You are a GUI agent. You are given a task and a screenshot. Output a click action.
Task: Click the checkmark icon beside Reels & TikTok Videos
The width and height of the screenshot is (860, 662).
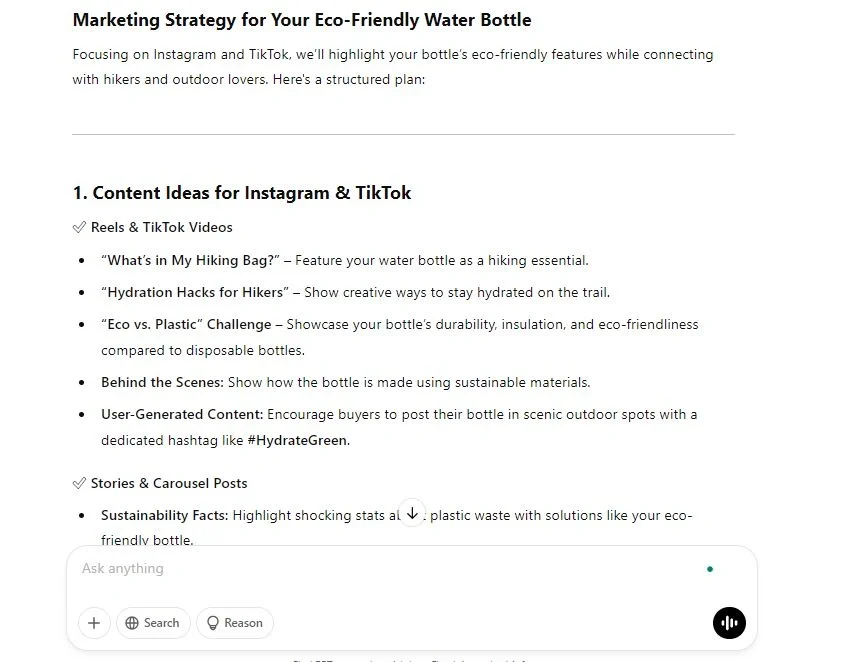(79, 227)
